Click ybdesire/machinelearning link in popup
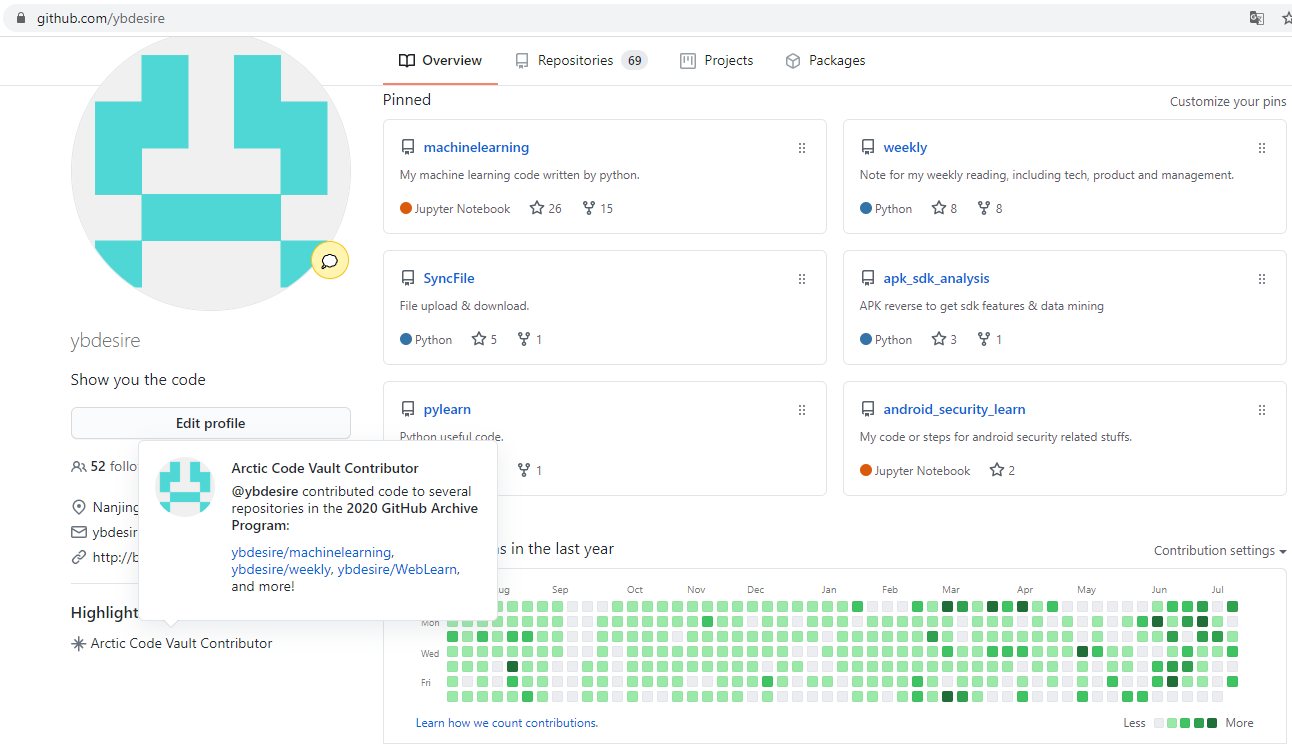The height and width of the screenshot is (752, 1292). (x=311, y=552)
